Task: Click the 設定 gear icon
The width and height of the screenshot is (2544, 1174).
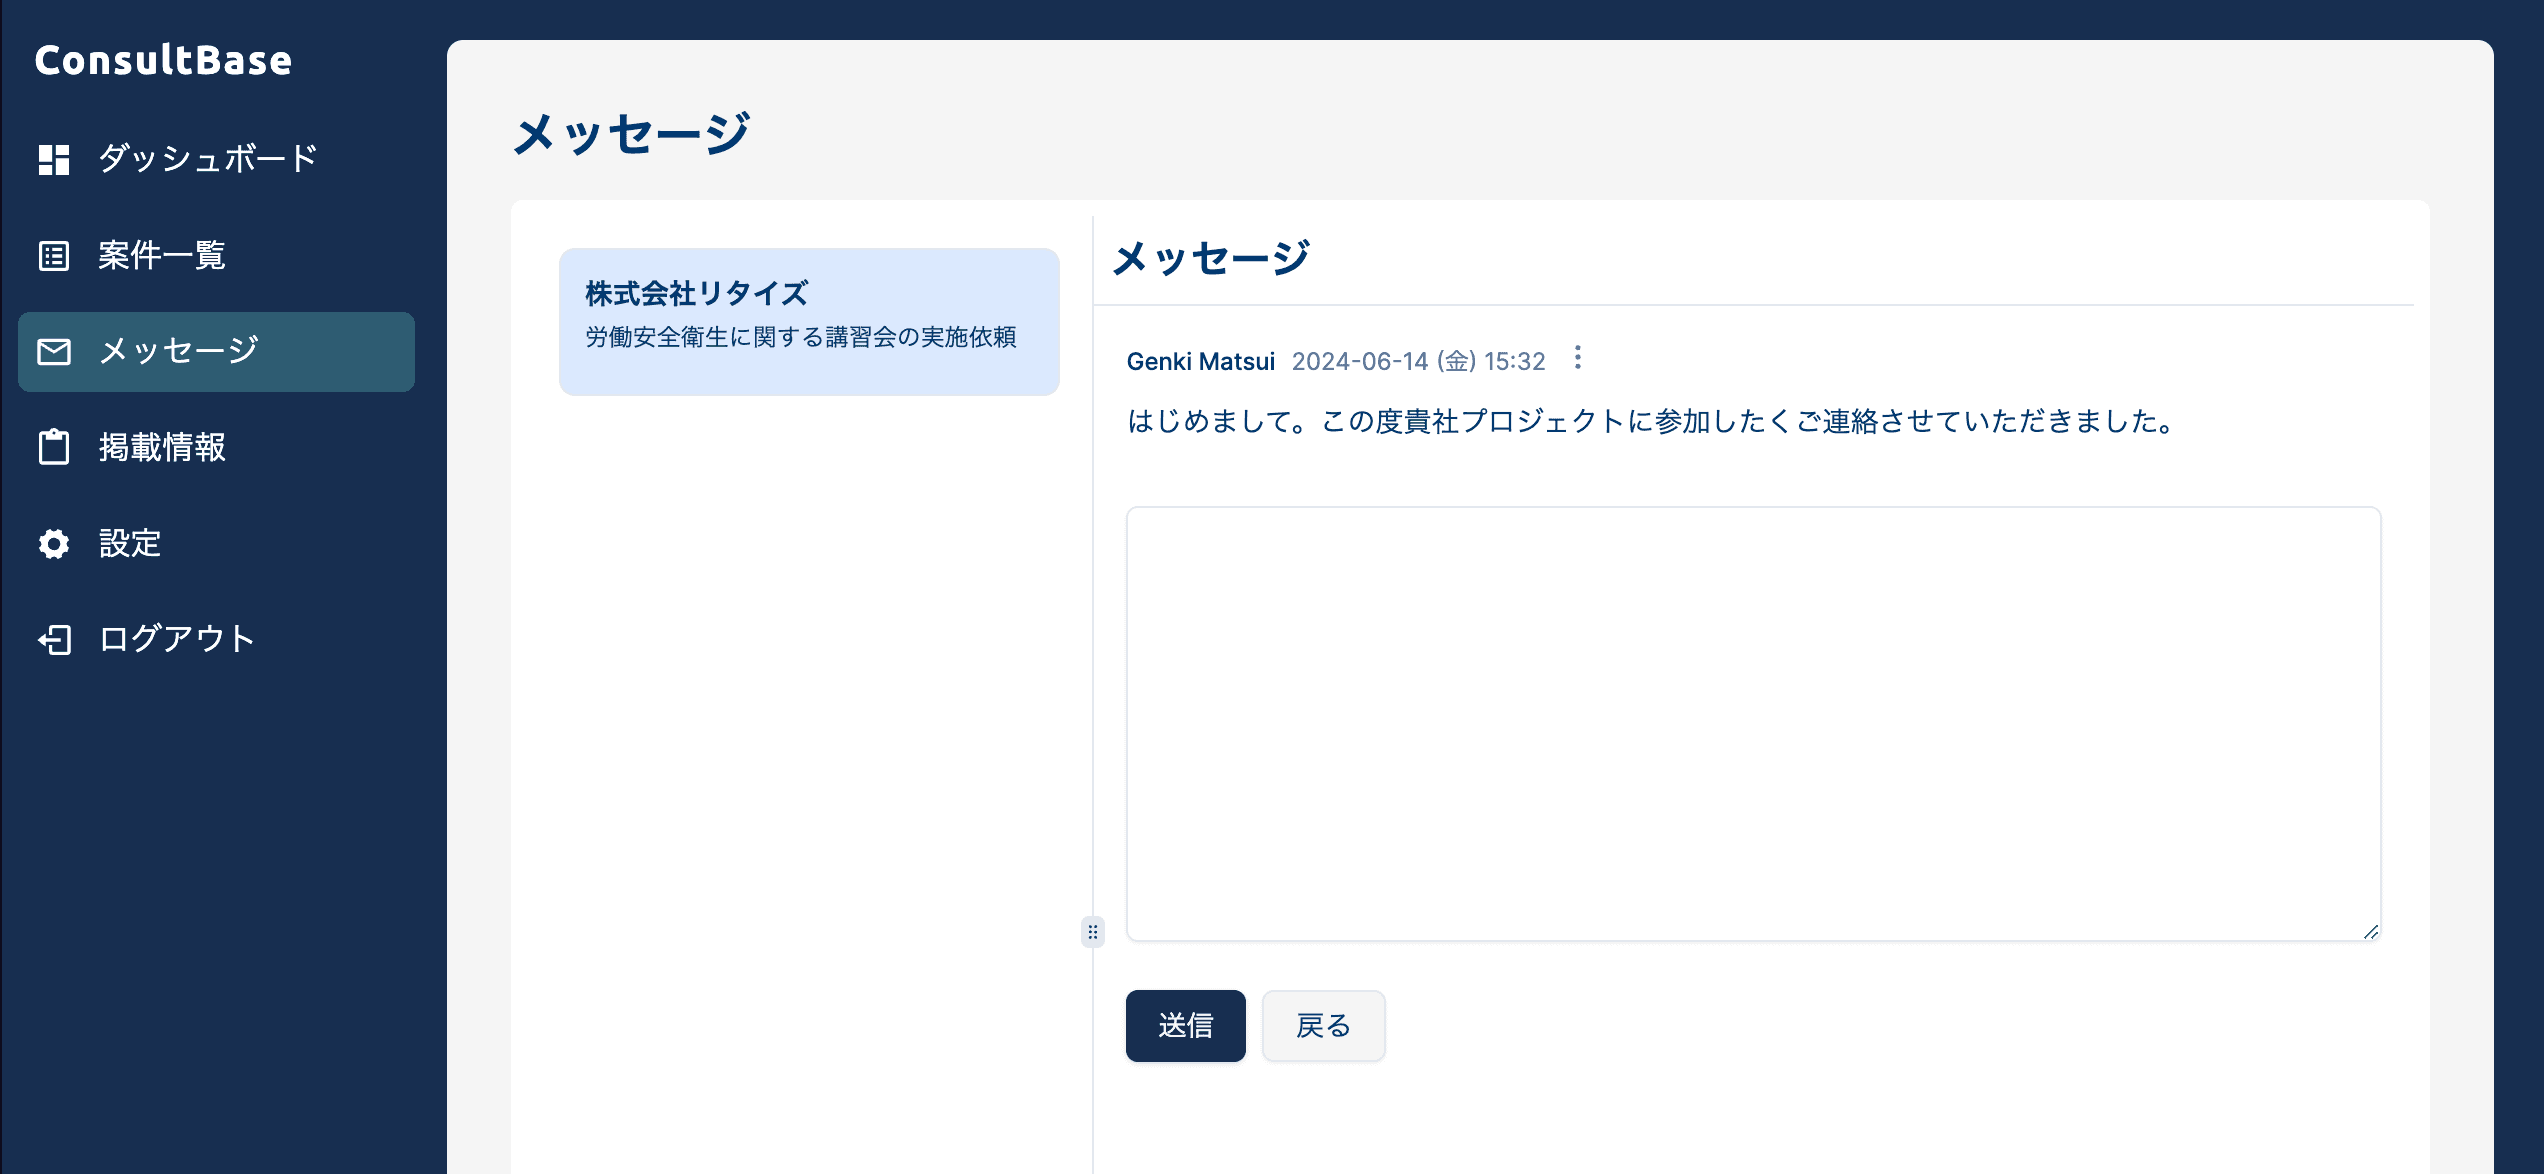Action: pos(54,544)
